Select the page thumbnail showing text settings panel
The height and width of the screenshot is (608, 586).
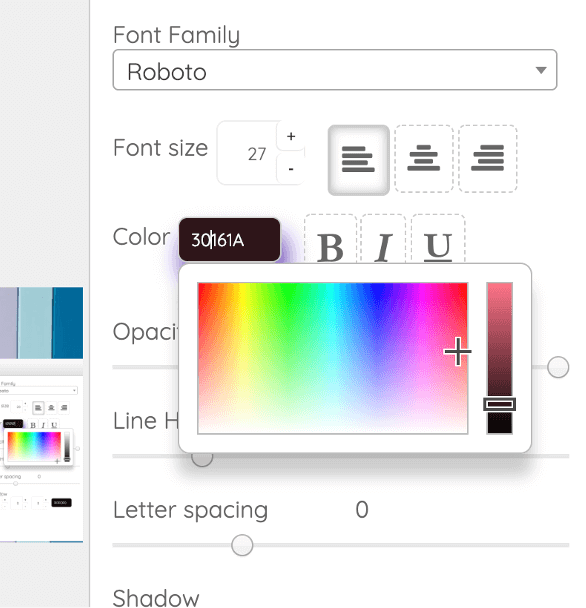[x=41, y=458]
